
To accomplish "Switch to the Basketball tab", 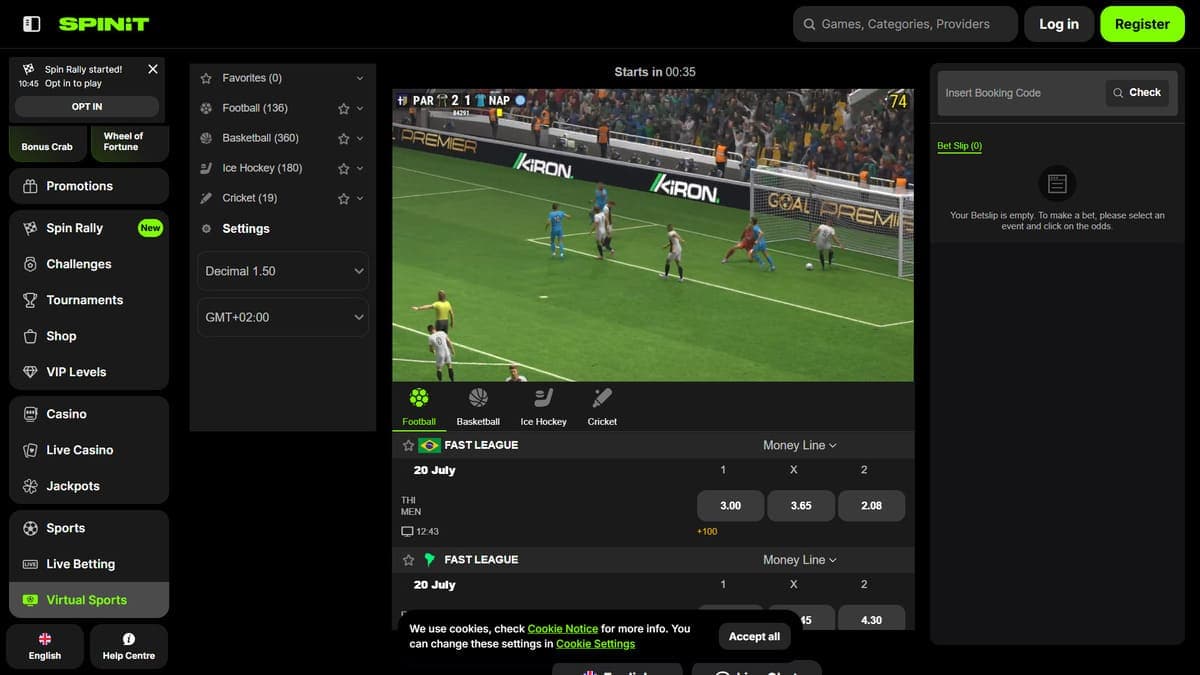I will [478, 407].
